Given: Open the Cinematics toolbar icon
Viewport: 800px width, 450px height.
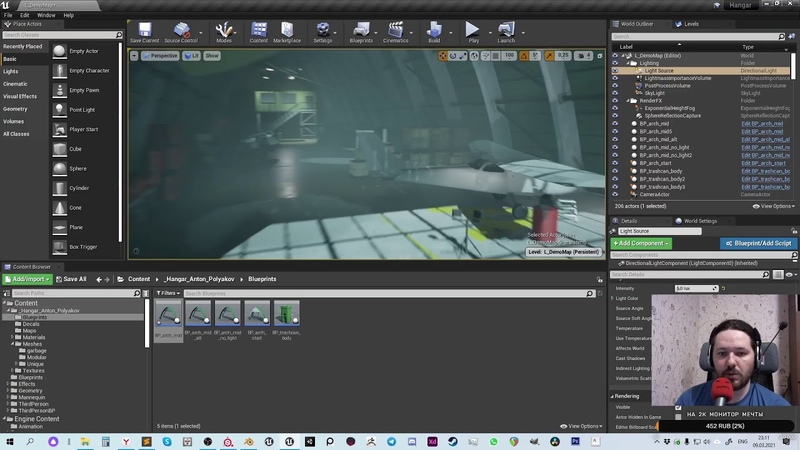Looking at the screenshot, I should (395, 32).
